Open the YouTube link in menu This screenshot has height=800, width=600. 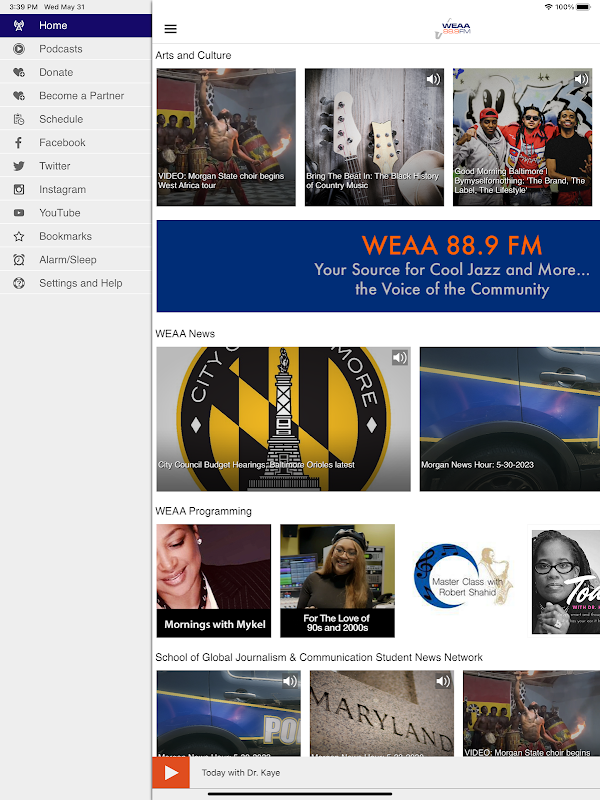click(x=76, y=213)
